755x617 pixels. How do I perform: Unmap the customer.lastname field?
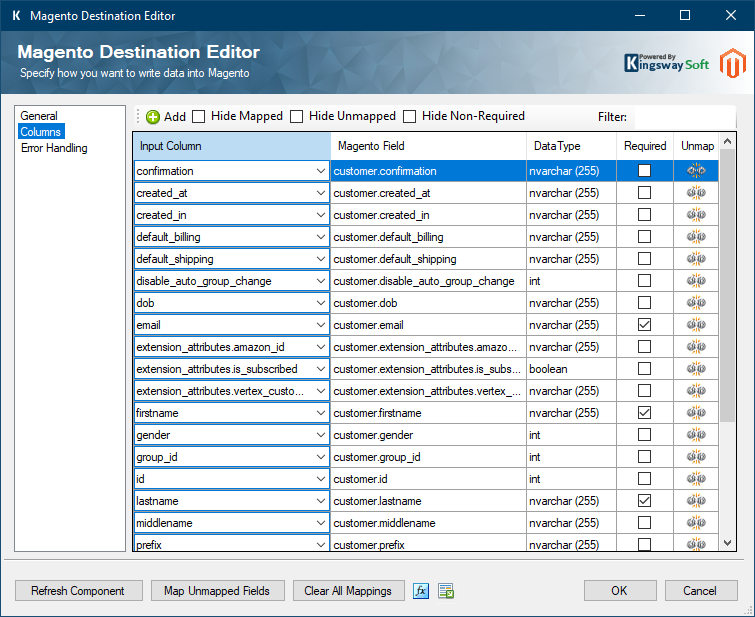coord(696,501)
